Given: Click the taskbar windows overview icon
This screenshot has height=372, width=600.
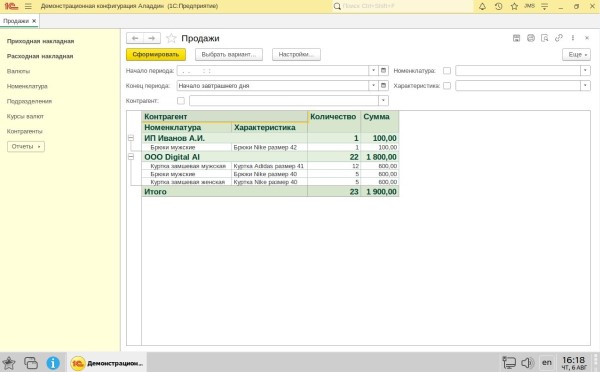Looking at the screenshot, I should [x=31, y=362].
